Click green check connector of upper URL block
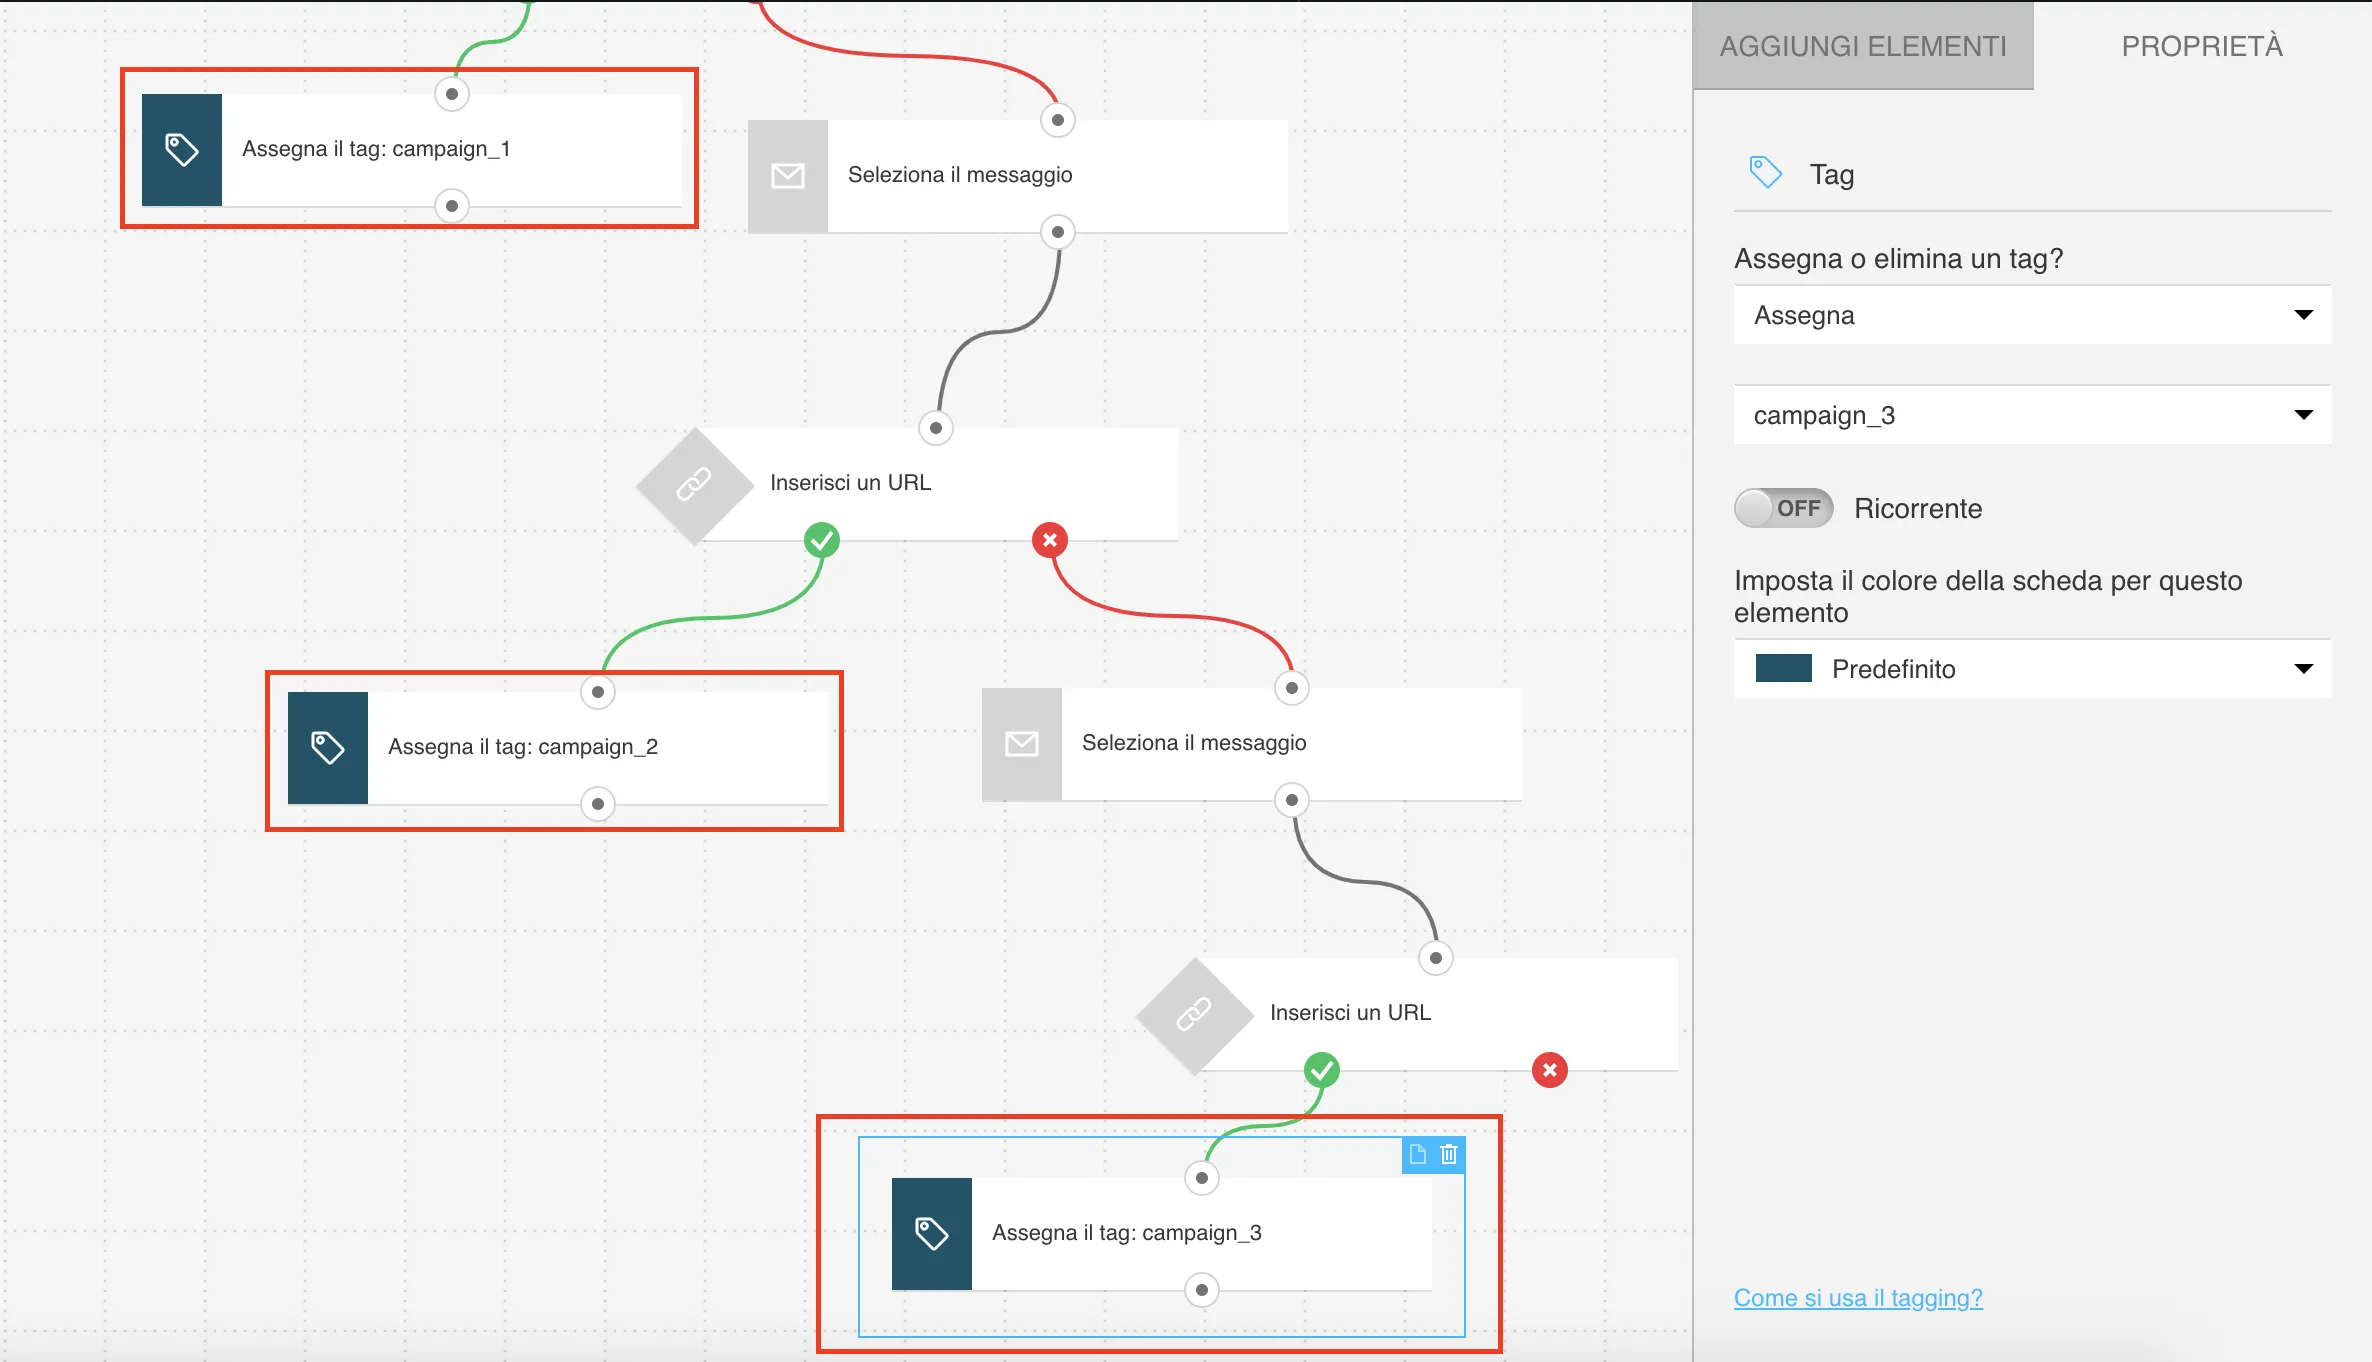Image resolution: width=2372 pixels, height=1362 pixels. click(822, 540)
